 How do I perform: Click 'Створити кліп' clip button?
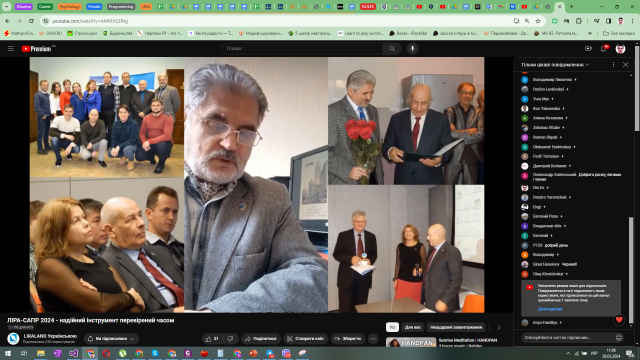pyautogui.click(x=305, y=339)
